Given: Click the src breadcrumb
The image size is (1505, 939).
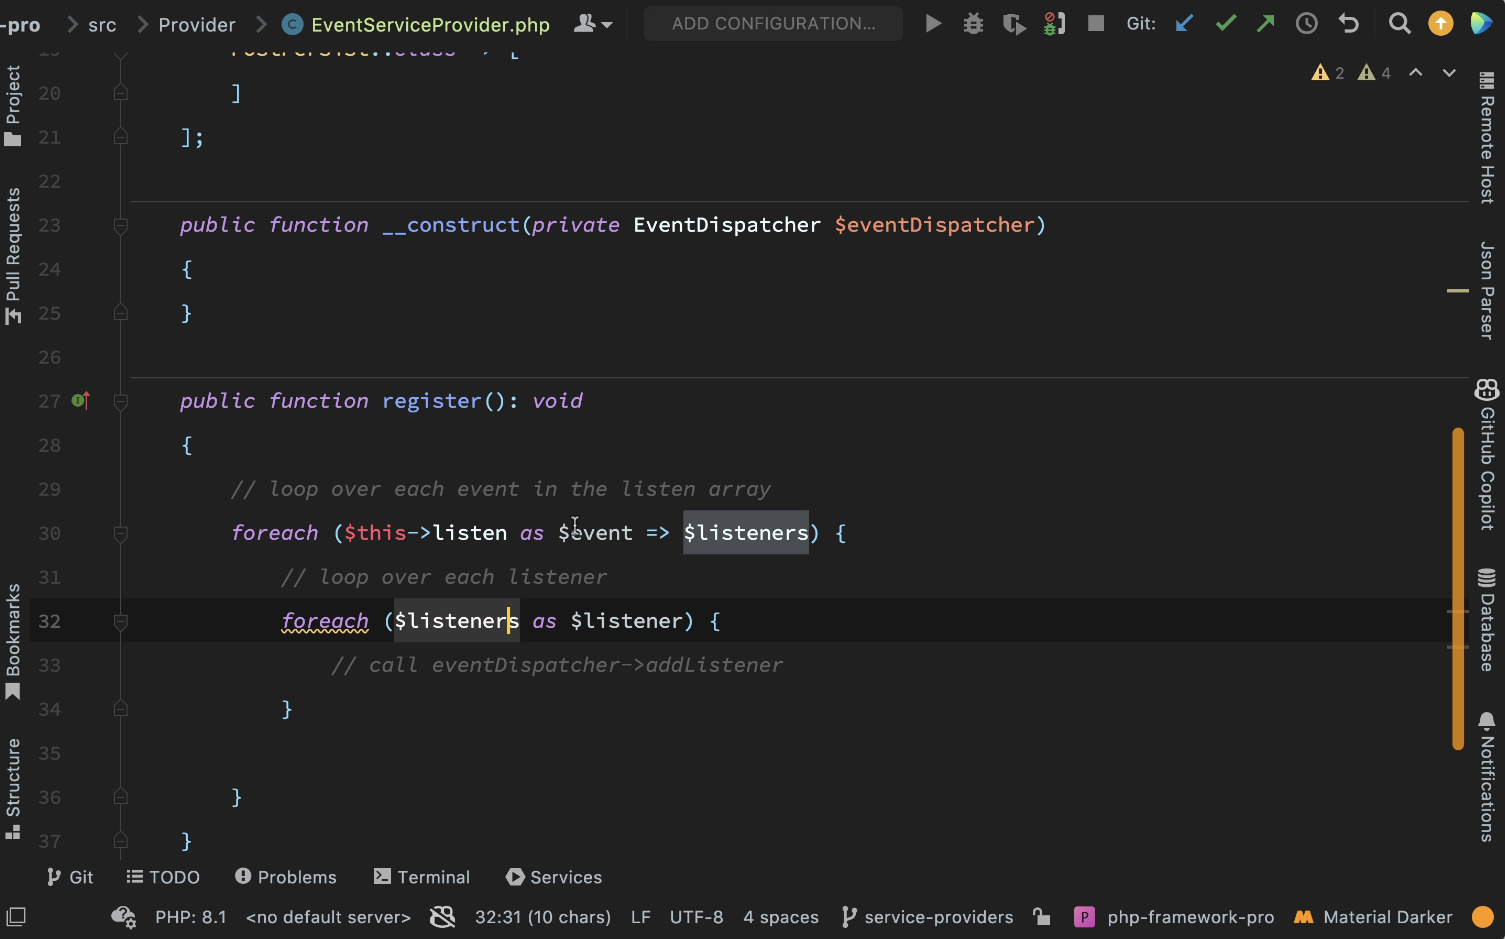Looking at the screenshot, I should coord(102,24).
